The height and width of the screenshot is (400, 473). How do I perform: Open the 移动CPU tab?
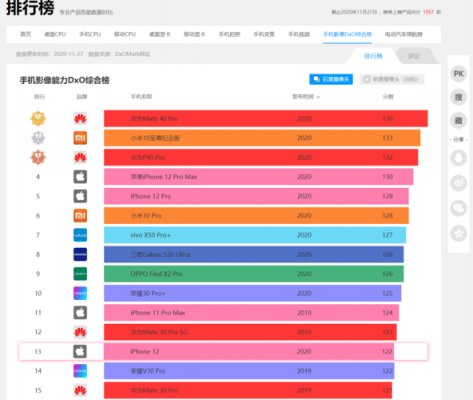coord(125,34)
